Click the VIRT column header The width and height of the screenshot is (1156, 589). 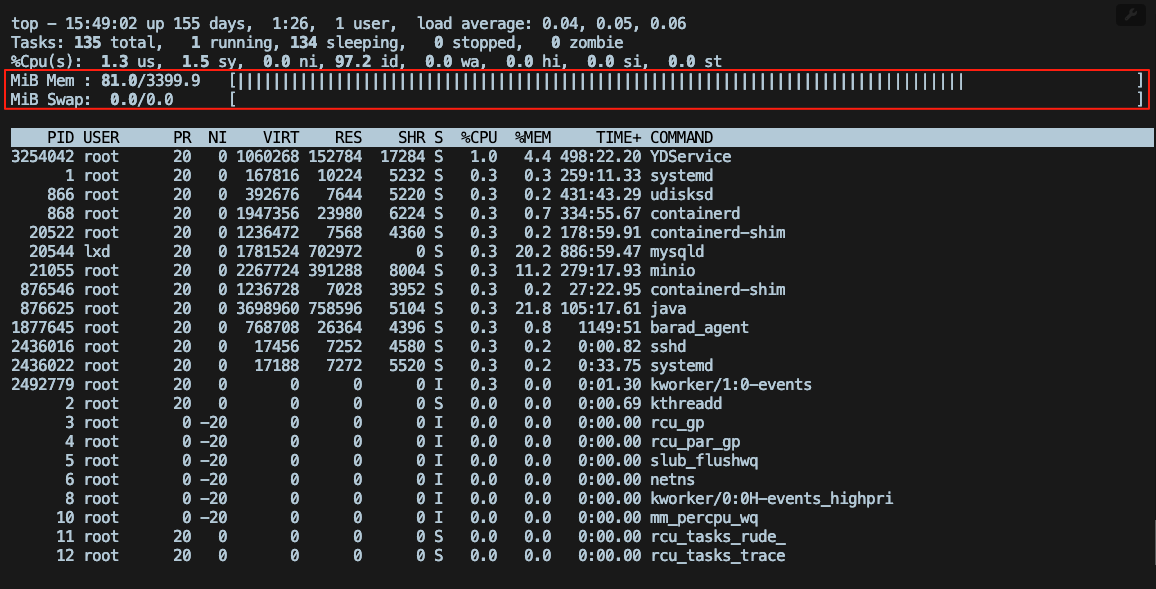(x=281, y=137)
